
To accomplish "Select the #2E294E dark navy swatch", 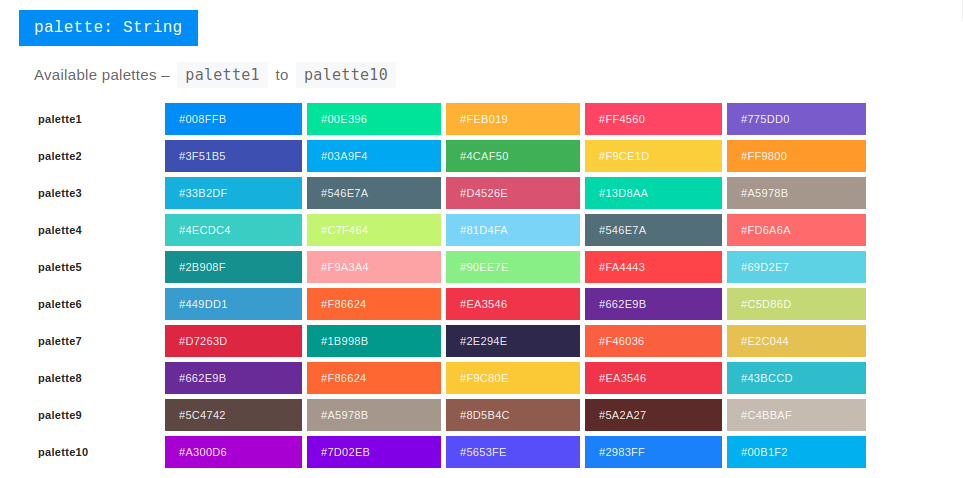I will point(512,341).
